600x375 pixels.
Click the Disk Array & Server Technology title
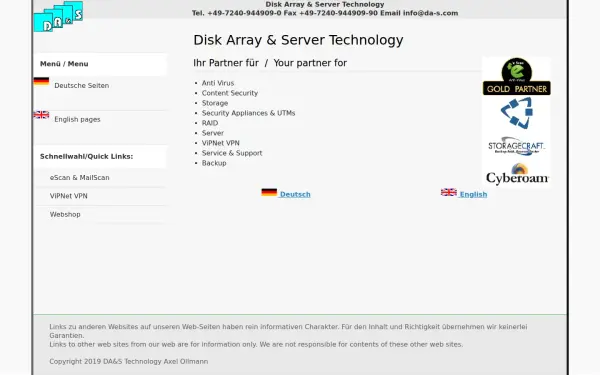(298, 40)
